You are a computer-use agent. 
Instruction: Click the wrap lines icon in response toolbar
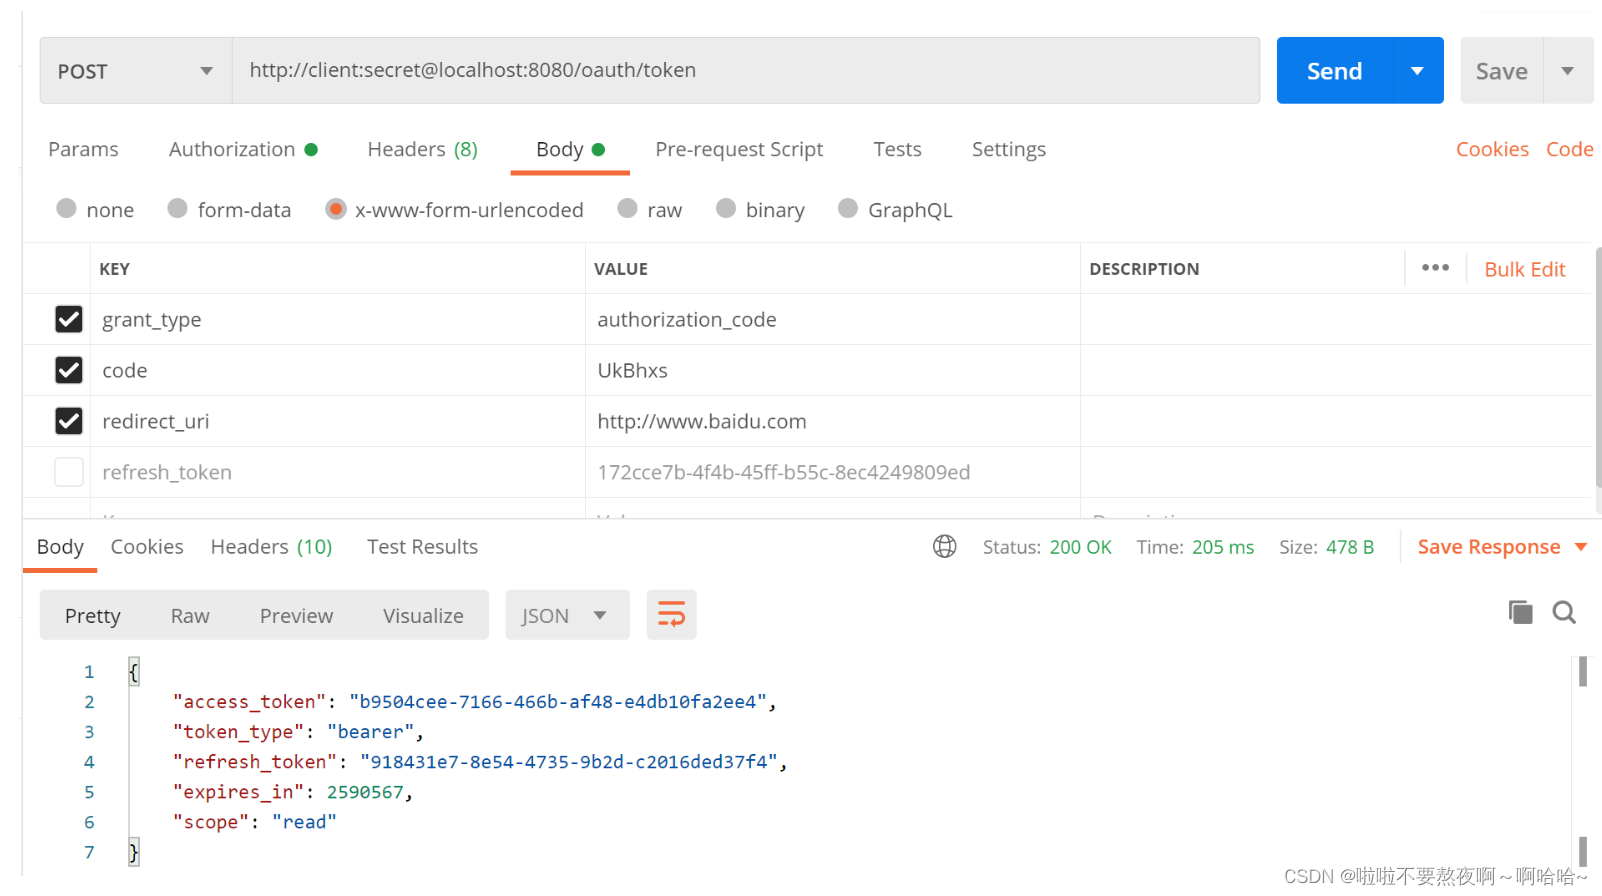coord(671,614)
